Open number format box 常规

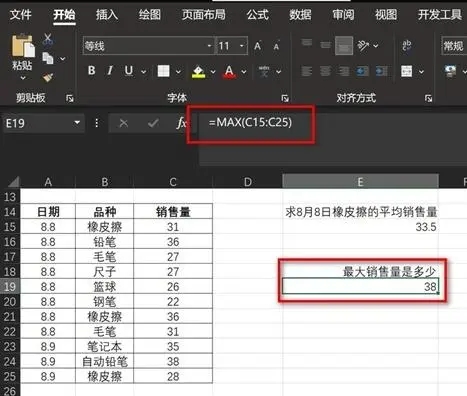(454, 46)
